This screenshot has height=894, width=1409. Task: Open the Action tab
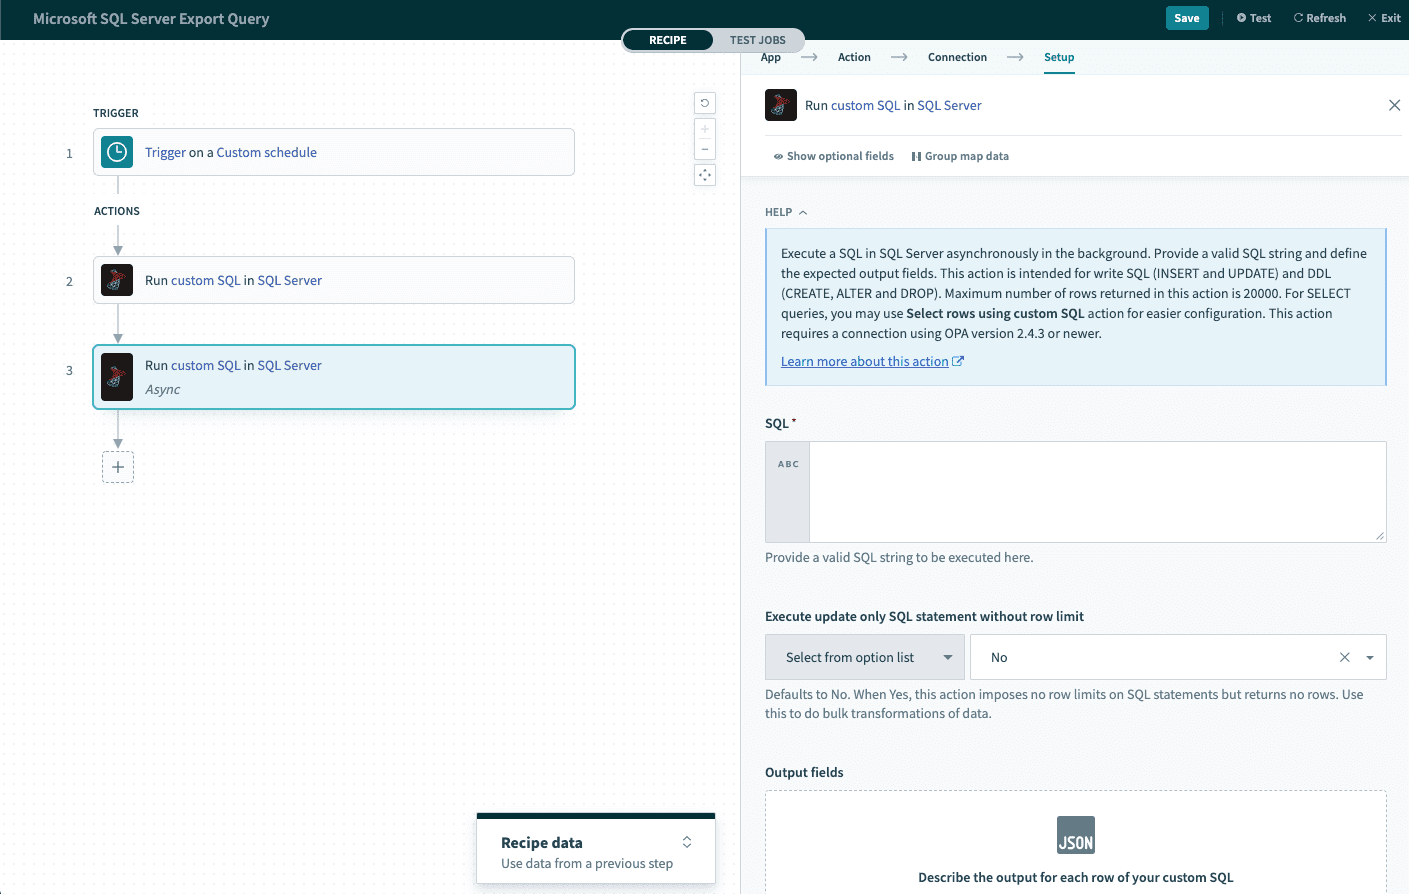click(854, 57)
